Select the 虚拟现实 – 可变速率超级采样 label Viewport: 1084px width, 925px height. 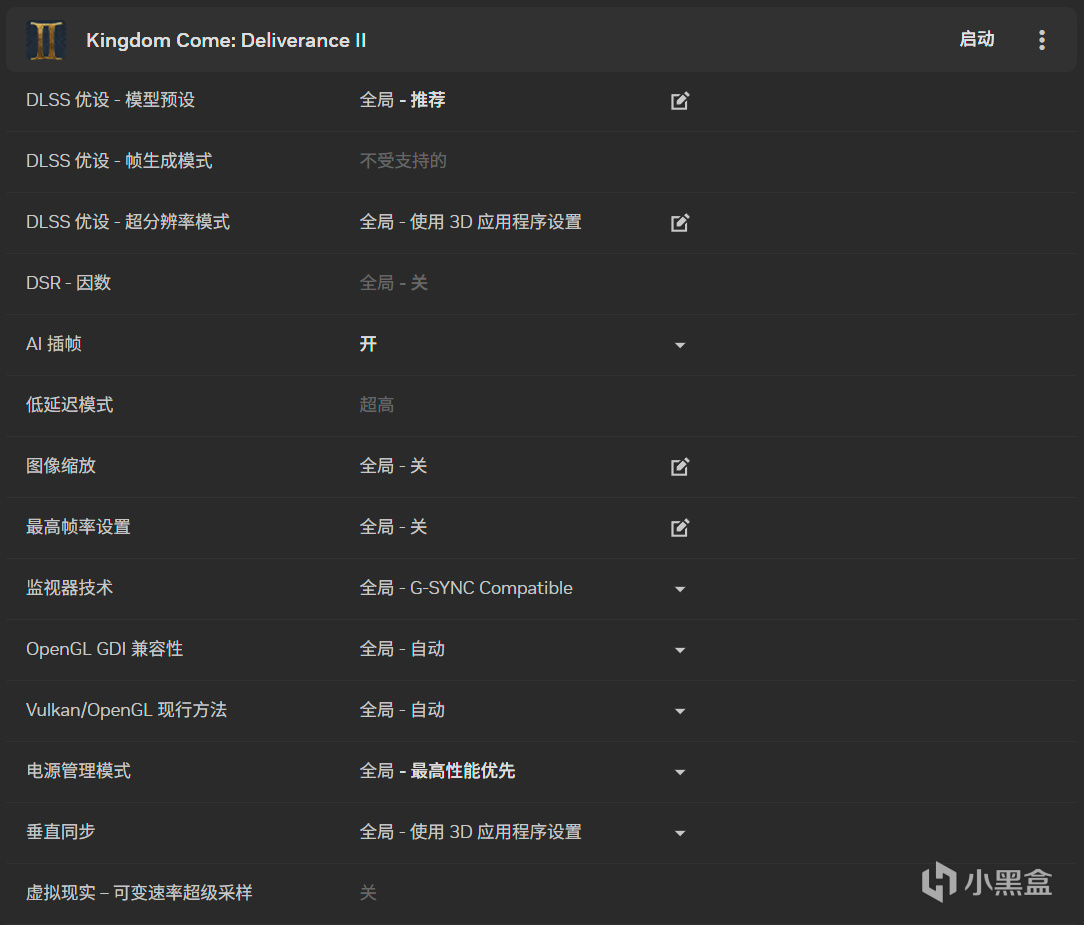(139, 893)
